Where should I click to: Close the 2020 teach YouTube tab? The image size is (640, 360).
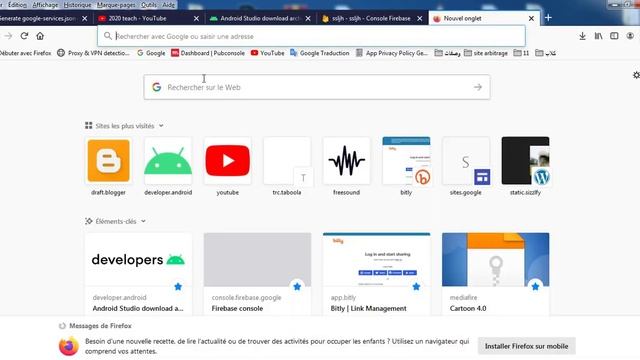196,18
